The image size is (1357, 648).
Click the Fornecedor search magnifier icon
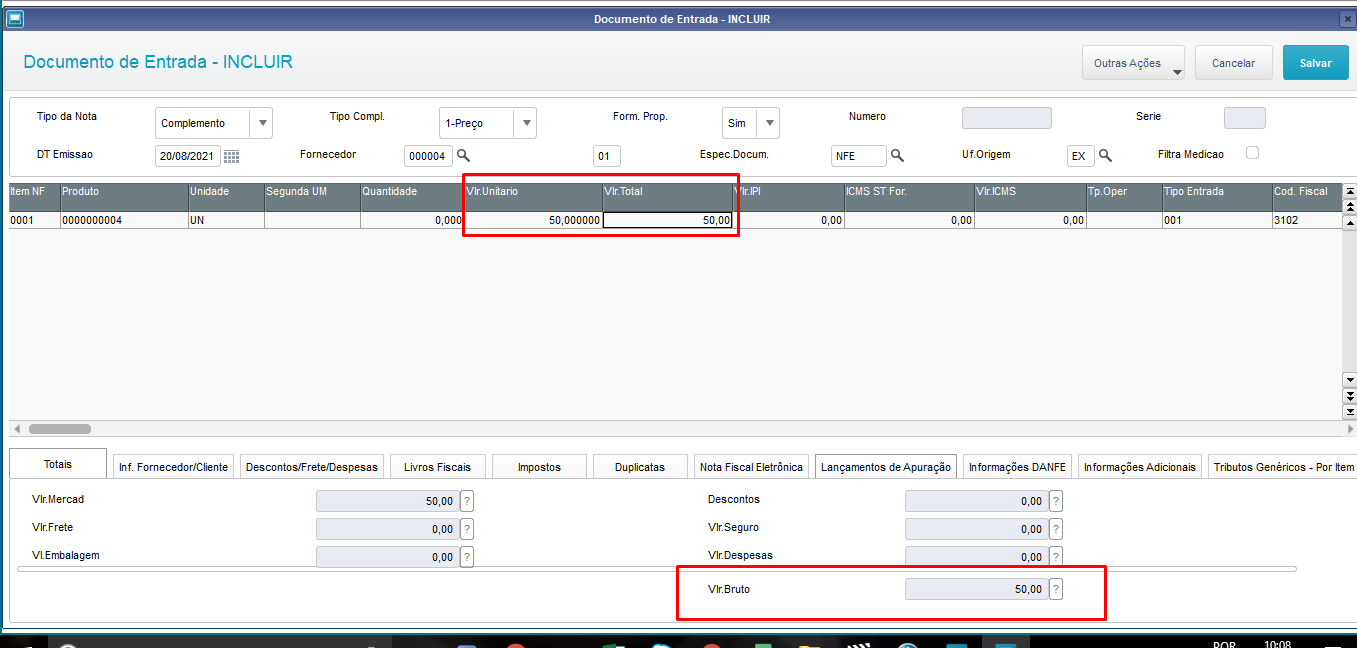pos(463,155)
